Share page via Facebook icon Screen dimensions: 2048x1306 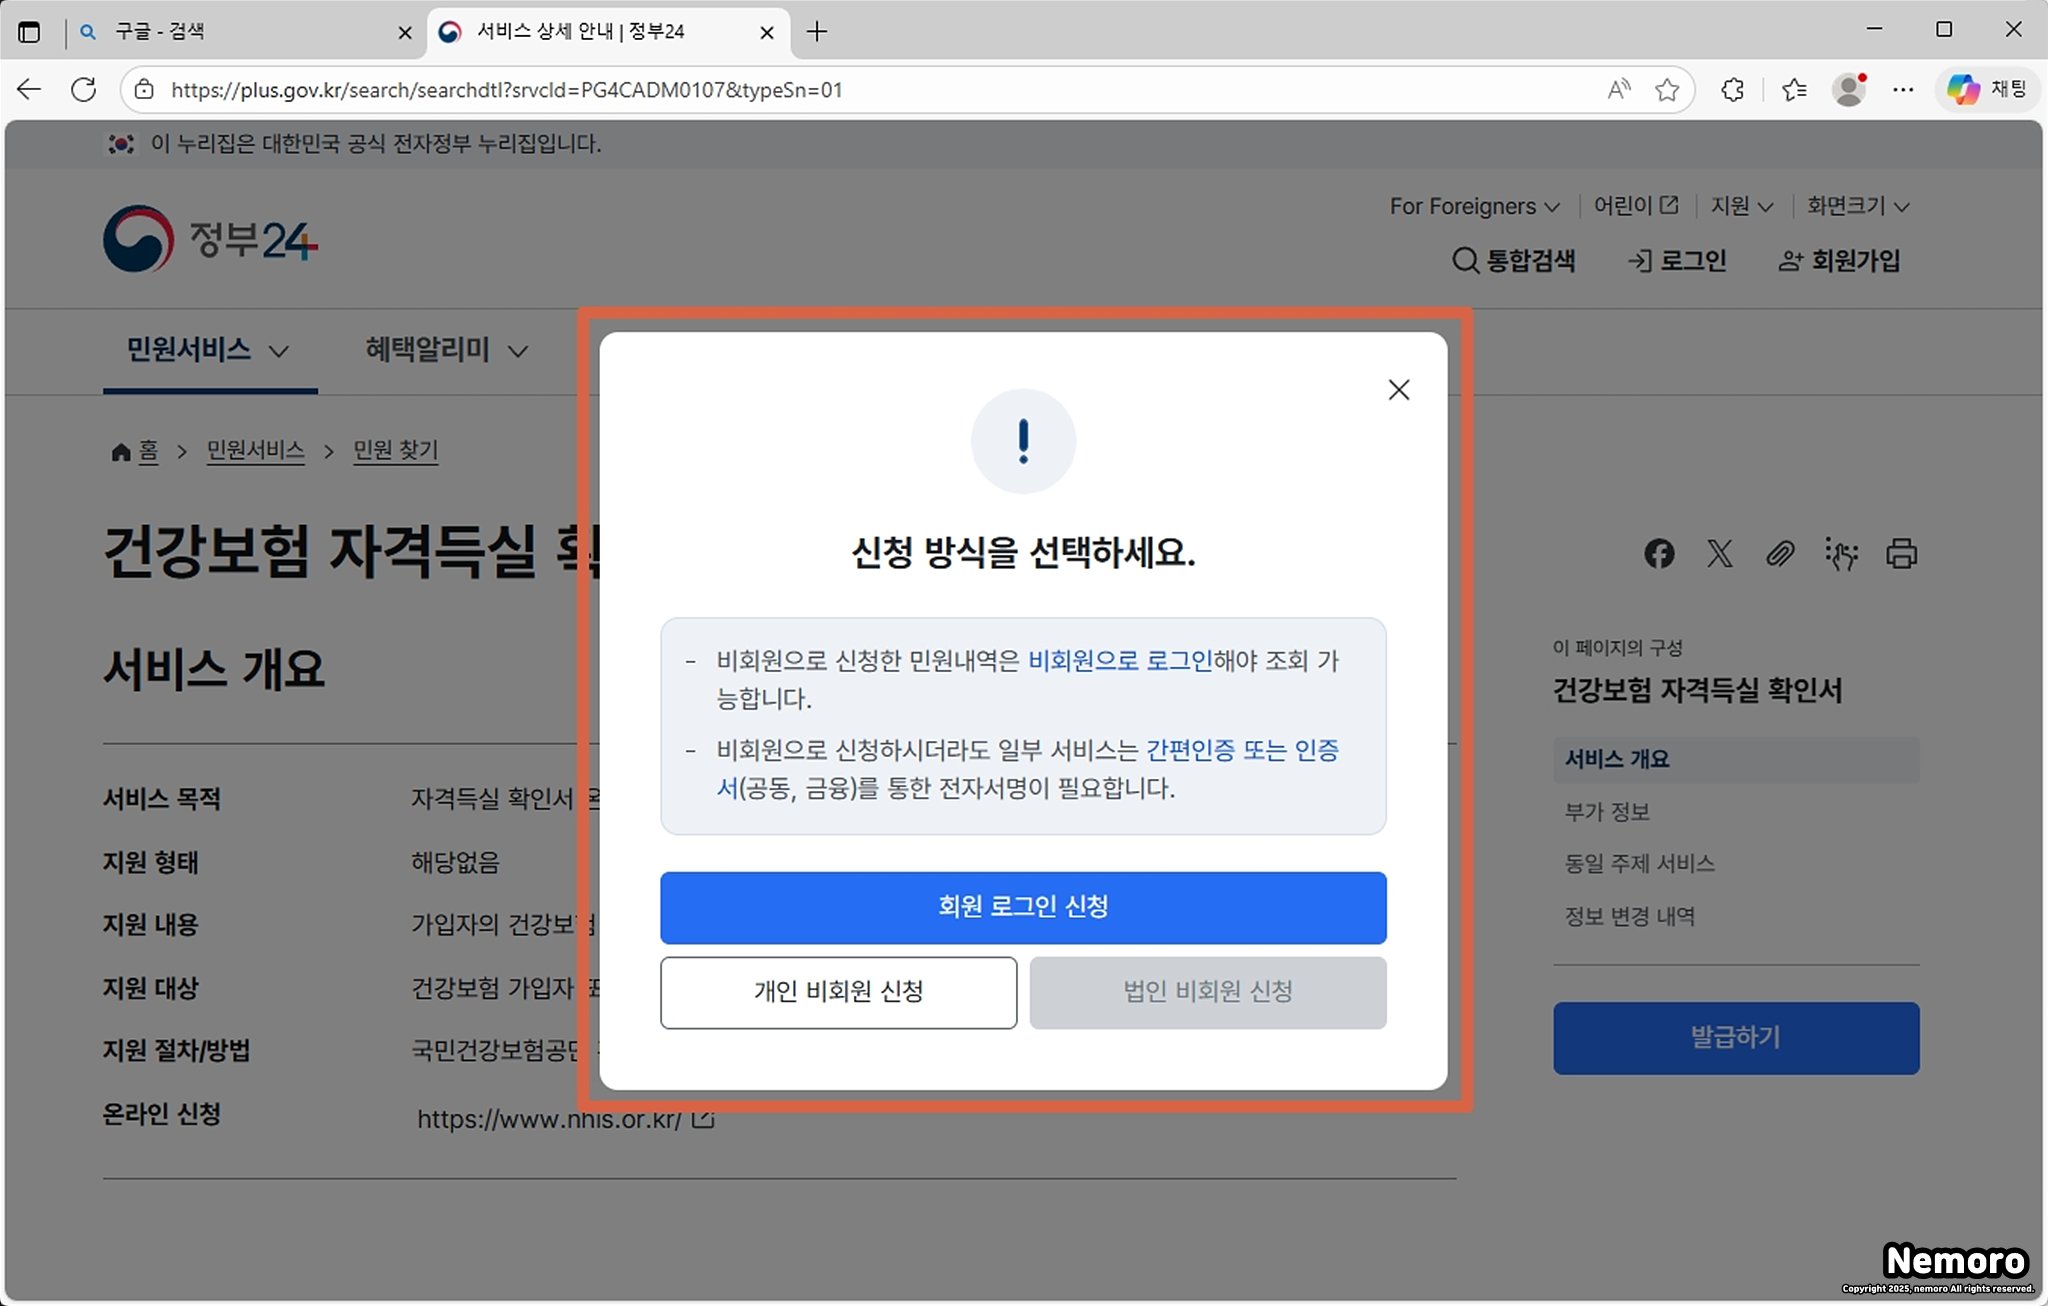coord(1659,553)
